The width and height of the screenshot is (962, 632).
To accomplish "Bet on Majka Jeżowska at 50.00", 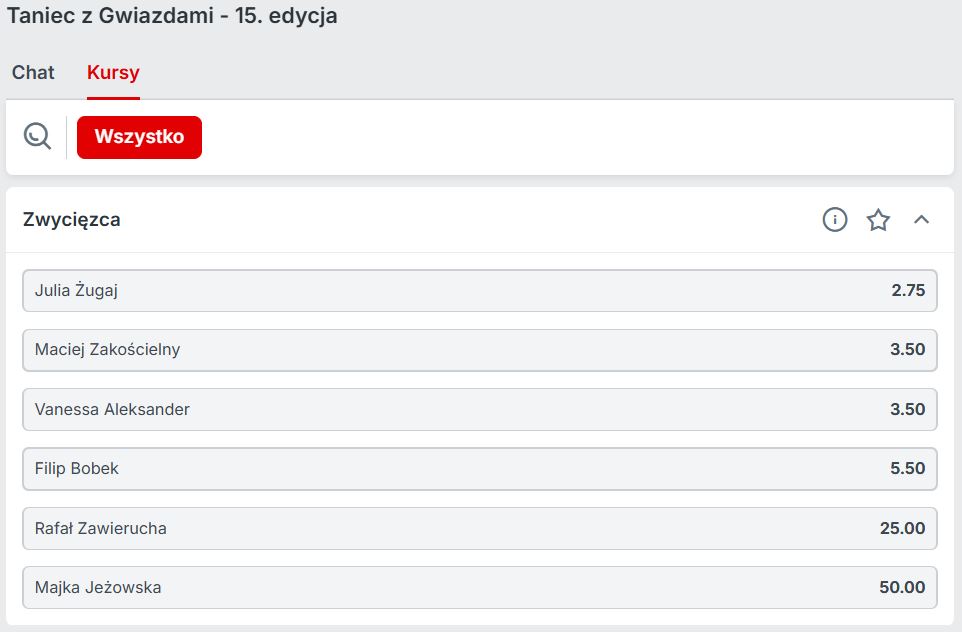I will coord(480,587).
